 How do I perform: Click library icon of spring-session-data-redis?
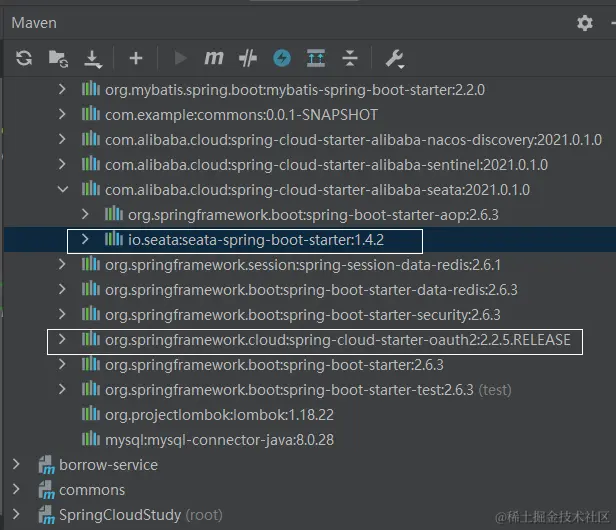[x=90, y=264]
